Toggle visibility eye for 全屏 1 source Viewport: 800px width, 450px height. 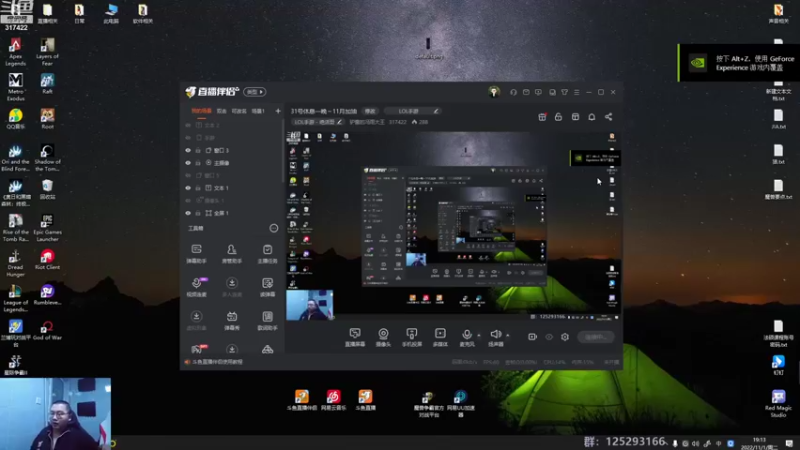click(188, 213)
